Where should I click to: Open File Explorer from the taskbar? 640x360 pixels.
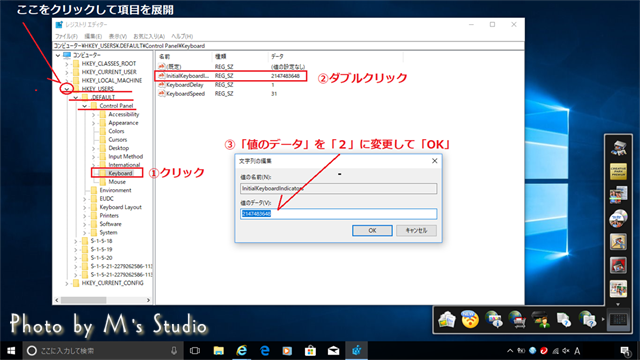(219, 351)
